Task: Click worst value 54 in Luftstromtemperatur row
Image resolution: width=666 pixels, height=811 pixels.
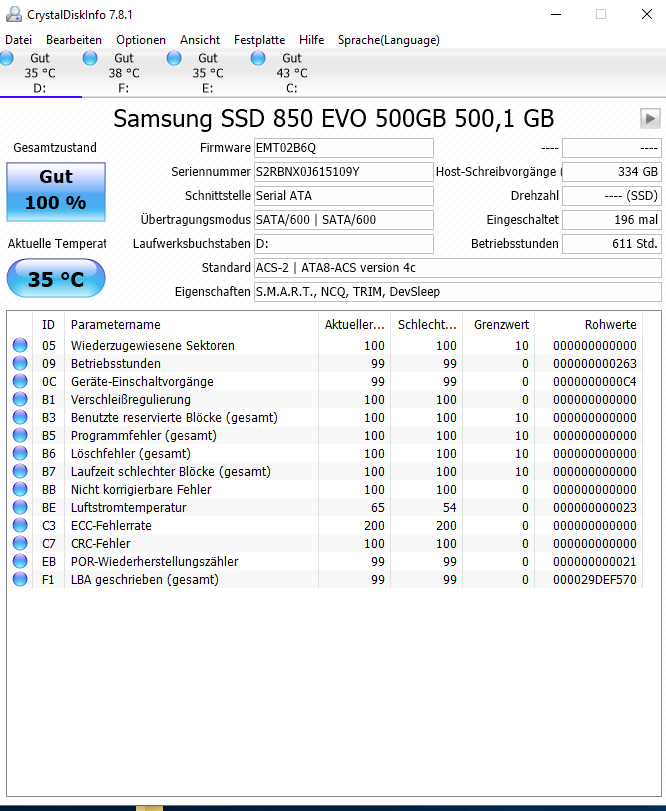Action: [x=449, y=507]
